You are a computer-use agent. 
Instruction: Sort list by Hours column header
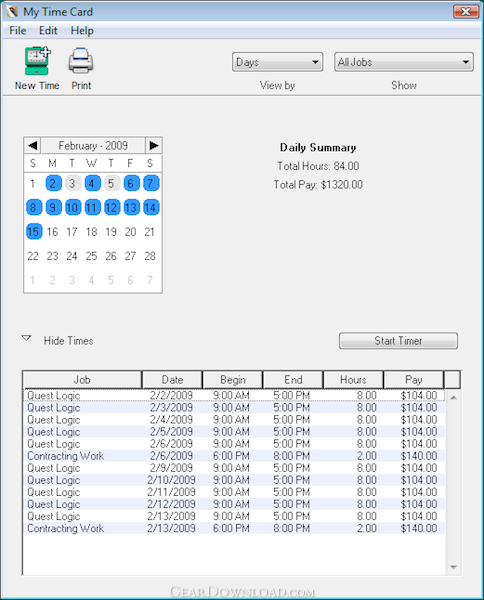click(x=353, y=380)
